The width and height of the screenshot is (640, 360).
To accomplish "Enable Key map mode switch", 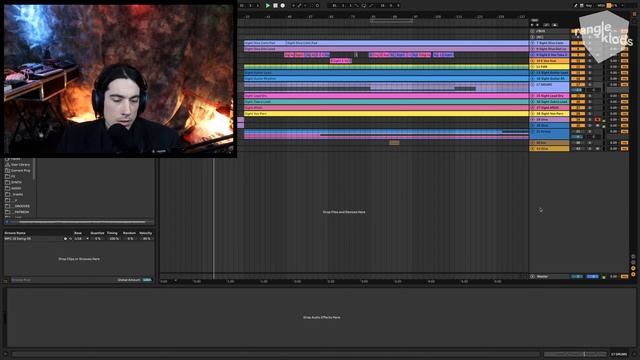I will point(589,6).
